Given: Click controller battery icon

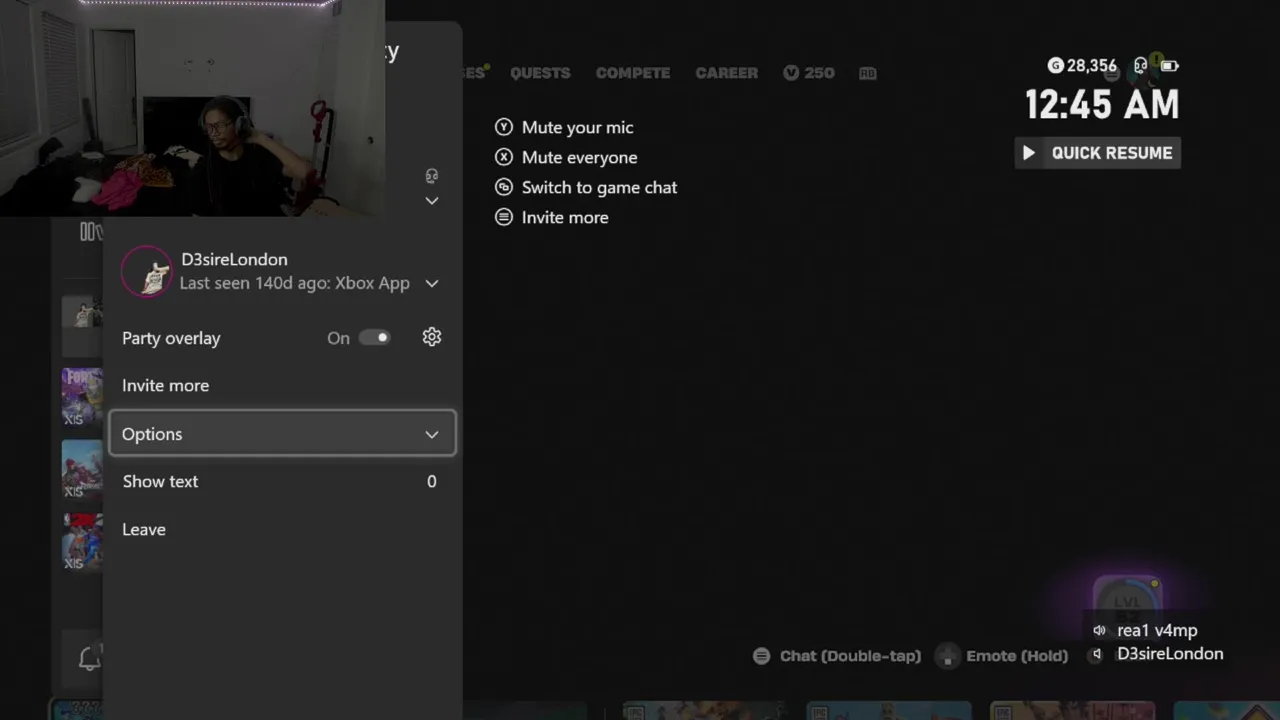Looking at the screenshot, I should point(1169,66).
